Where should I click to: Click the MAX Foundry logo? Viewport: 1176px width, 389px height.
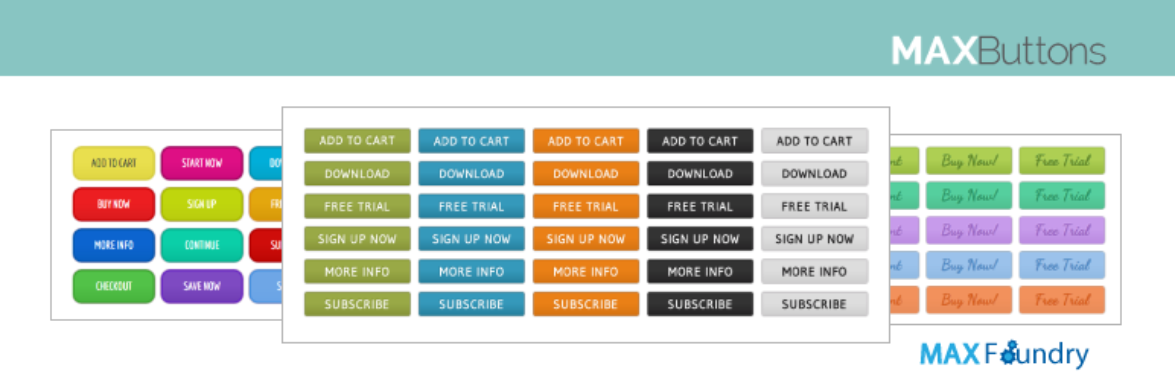coord(1004,354)
